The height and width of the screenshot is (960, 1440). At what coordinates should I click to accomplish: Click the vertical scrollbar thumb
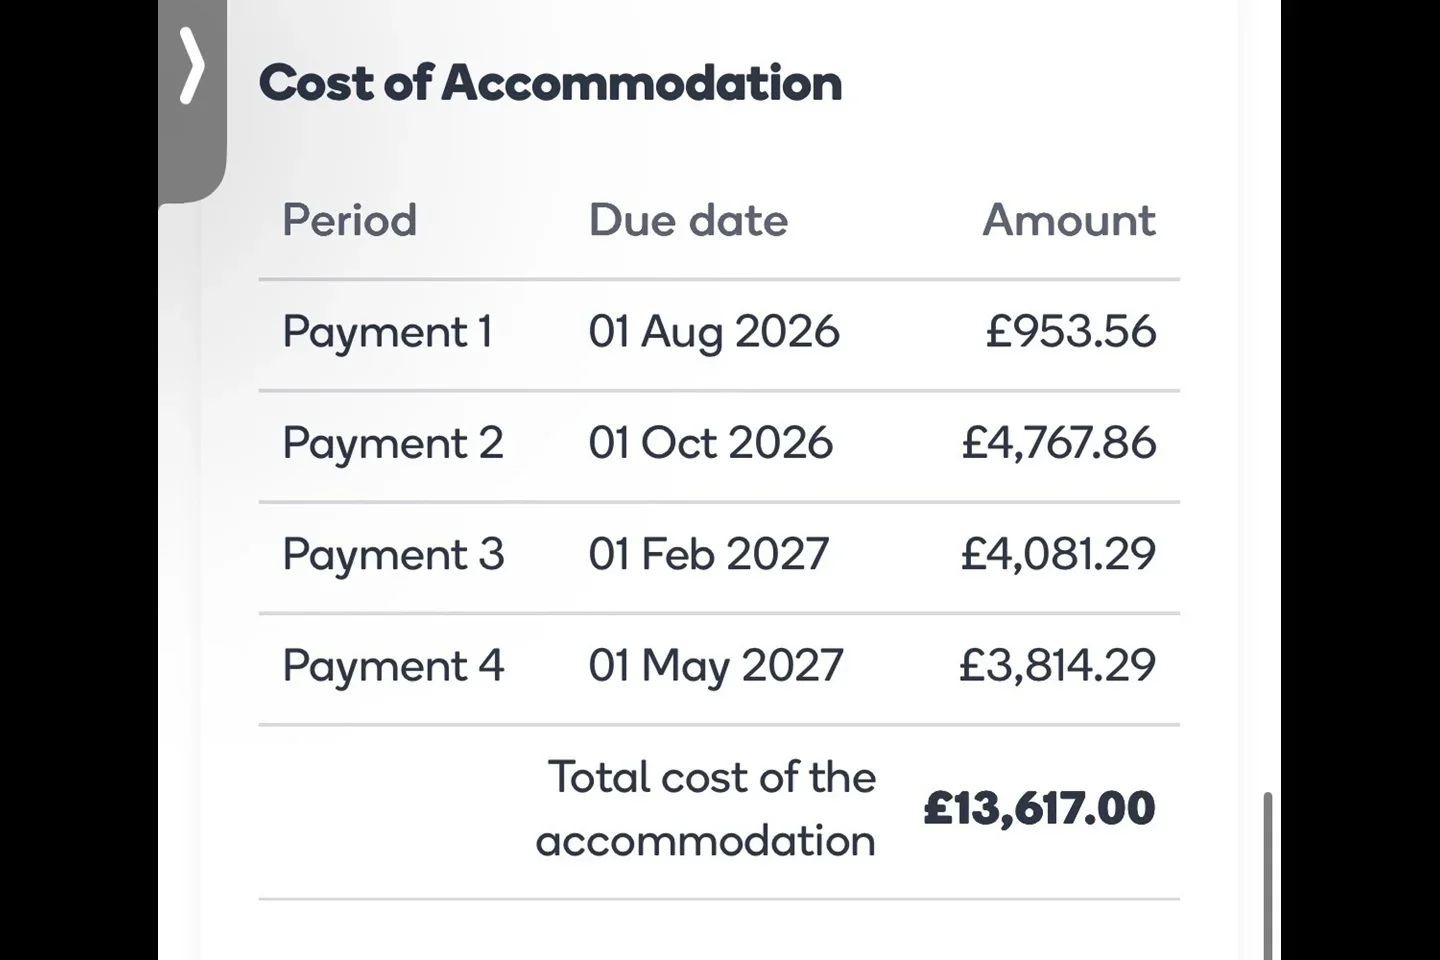pos(1268,876)
